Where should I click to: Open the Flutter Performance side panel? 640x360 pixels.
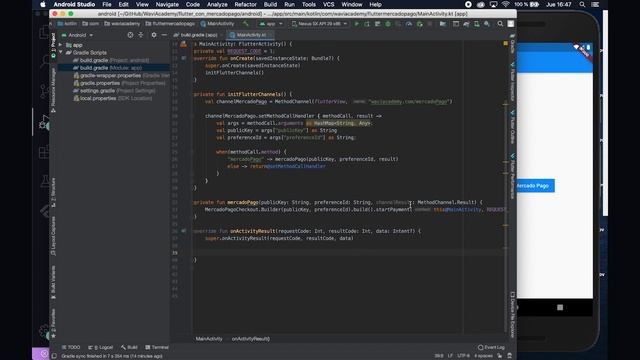[513, 176]
